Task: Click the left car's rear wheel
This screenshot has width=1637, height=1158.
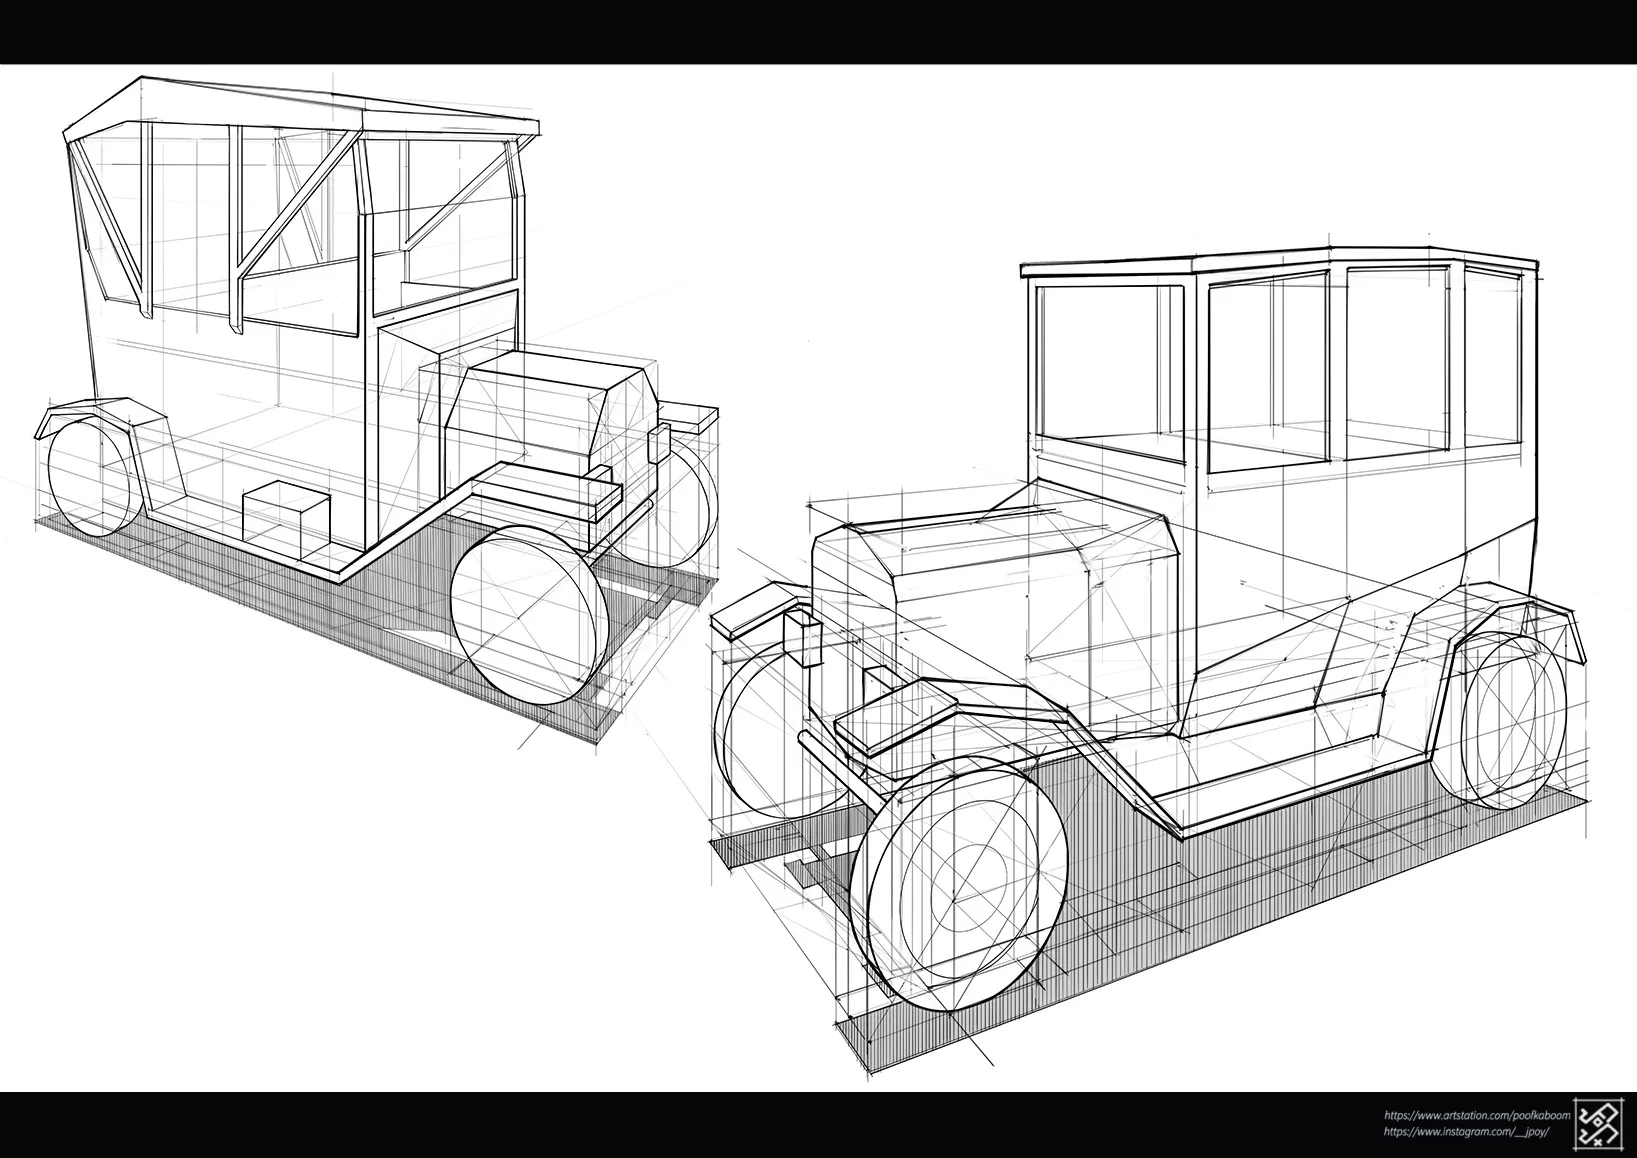Action: click(x=92, y=477)
